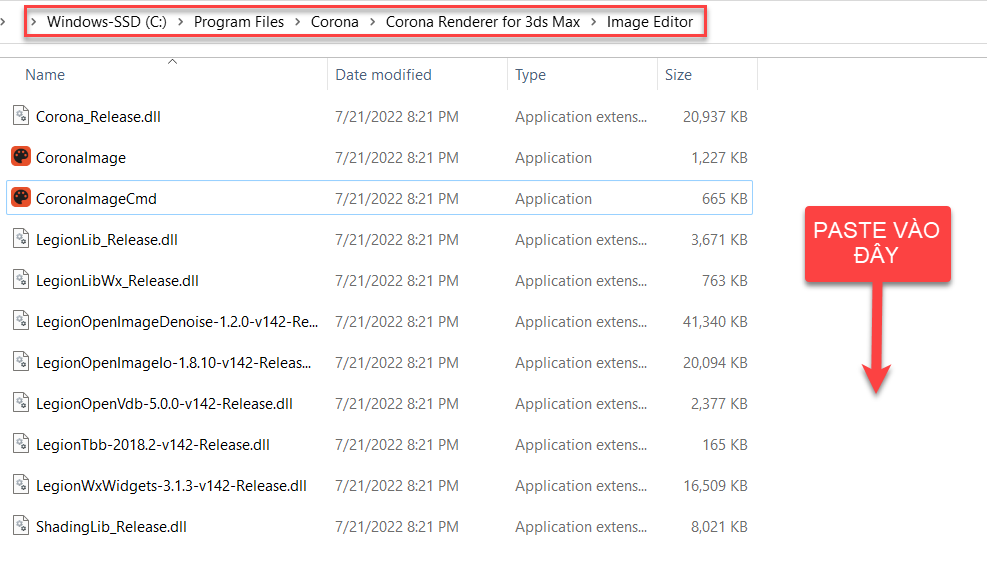987x580 pixels.
Task: Select LegionWxWidgets-3.1.3-v142-Release.dll file name
Action: (x=171, y=486)
